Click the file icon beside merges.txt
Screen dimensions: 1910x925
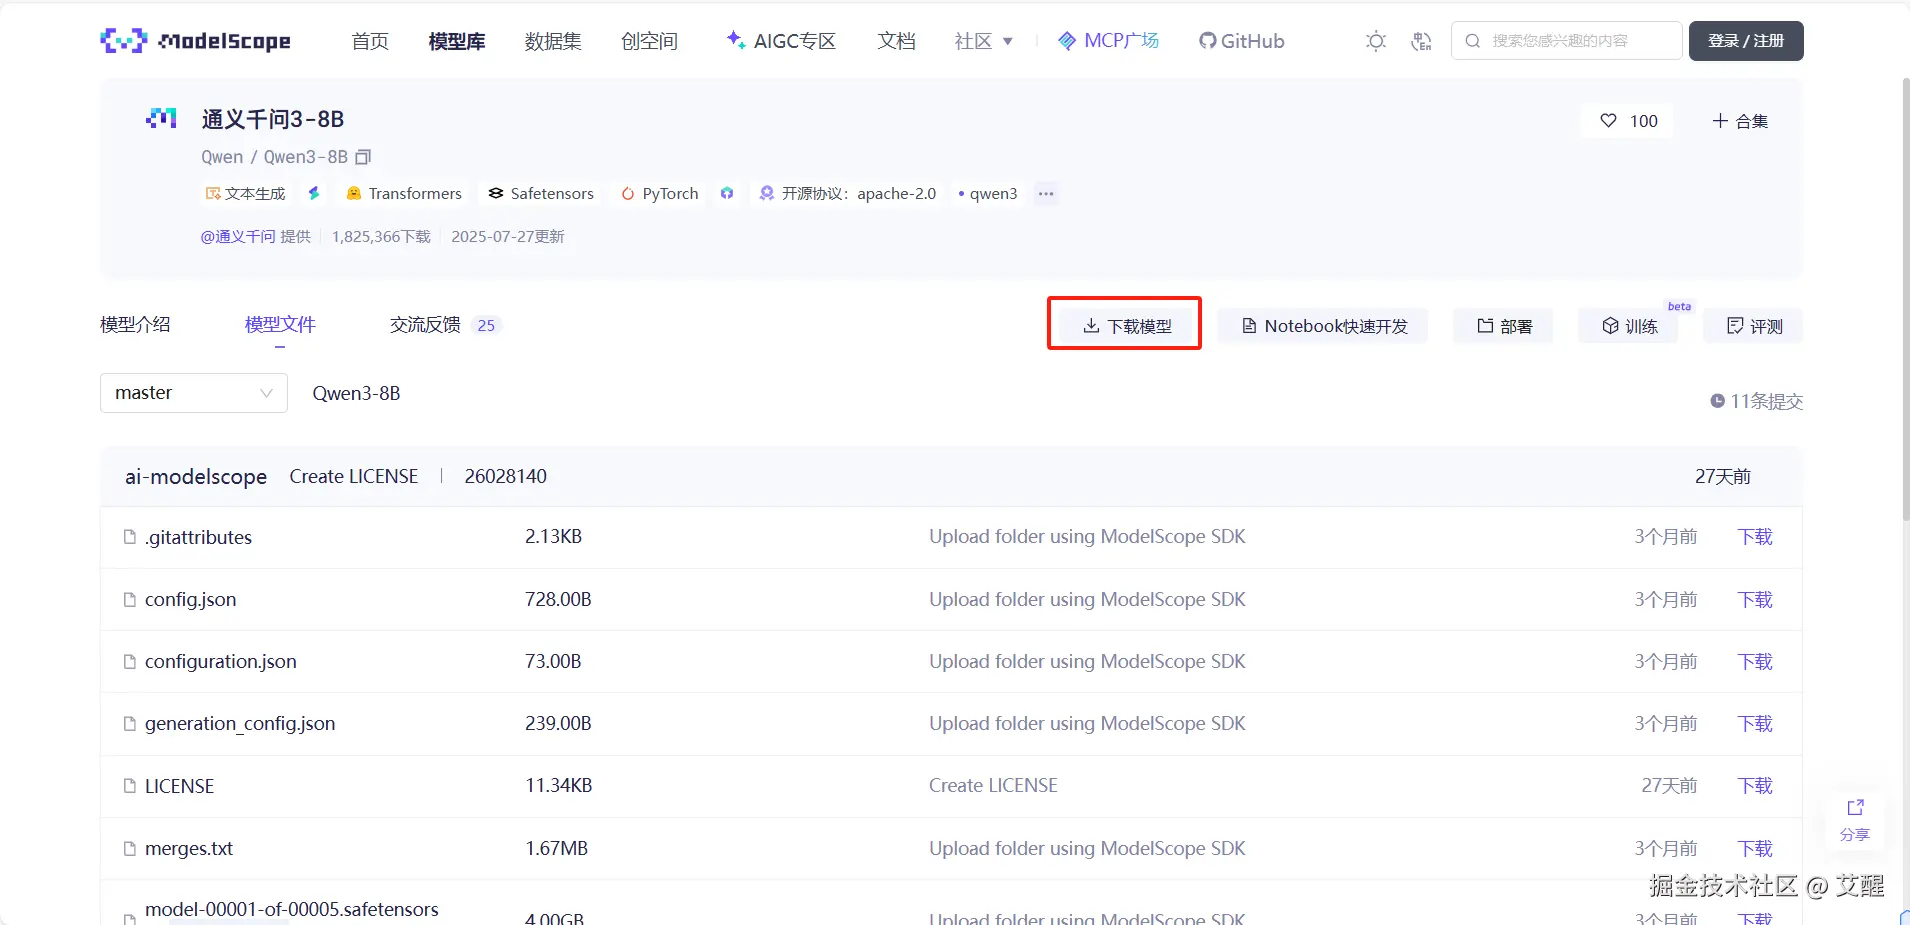pyautogui.click(x=129, y=848)
